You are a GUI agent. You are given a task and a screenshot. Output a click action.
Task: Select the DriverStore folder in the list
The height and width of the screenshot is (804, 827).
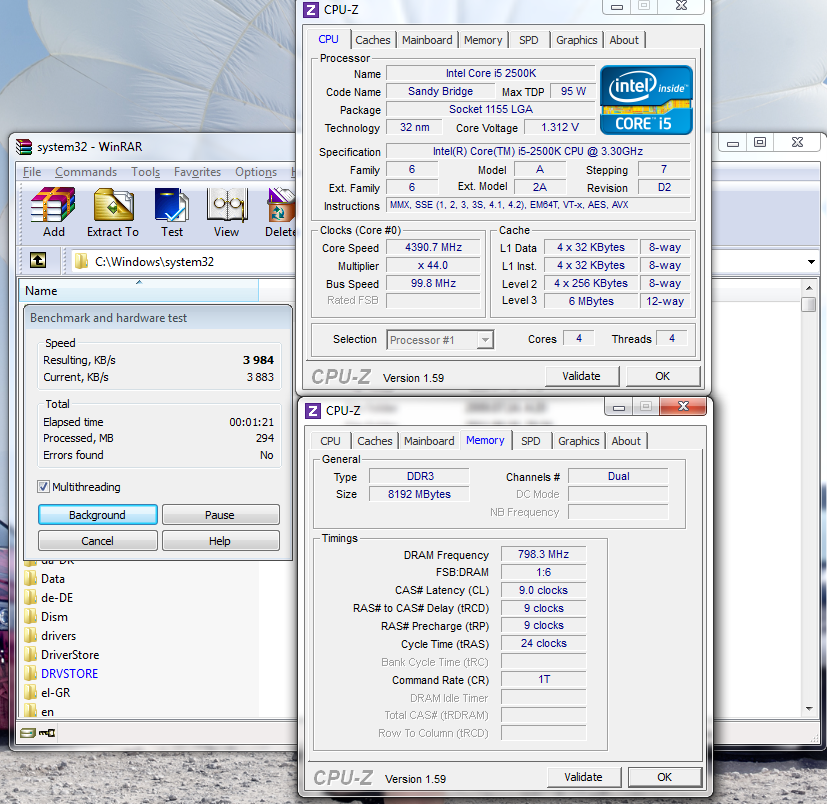point(70,655)
